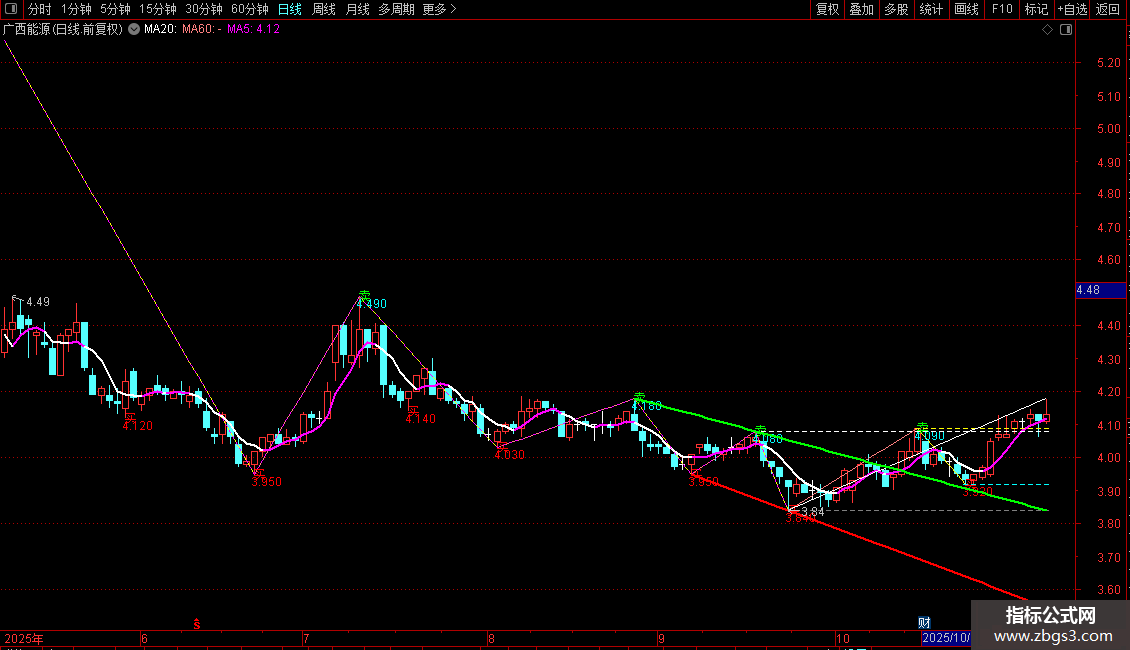Click the 3.60 price axis label
1130x650 pixels.
pyautogui.click(x=1108, y=589)
